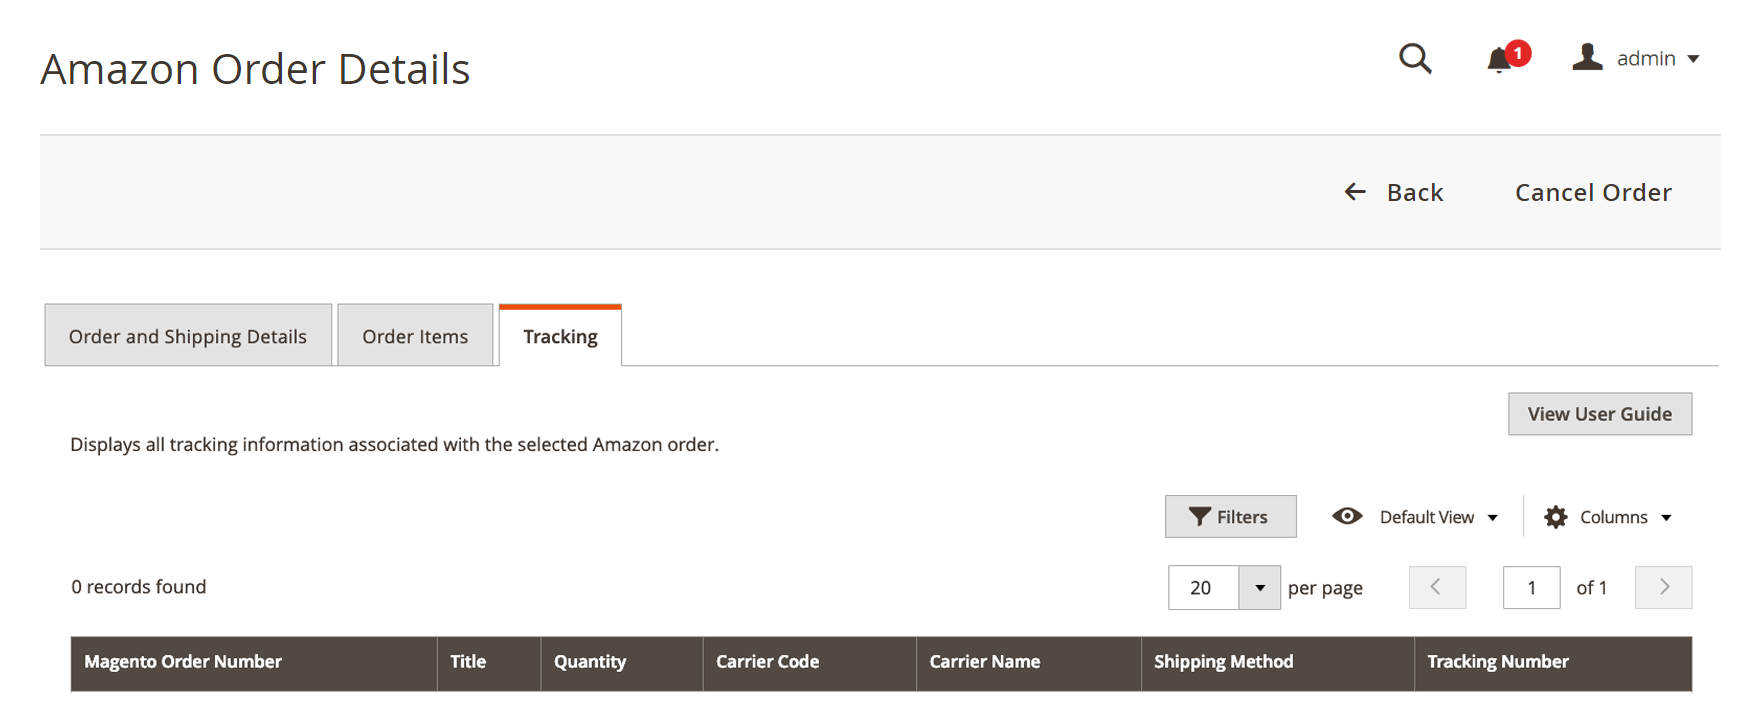
Task: Expand the admin account dropdown arrow
Action: 1693,59
